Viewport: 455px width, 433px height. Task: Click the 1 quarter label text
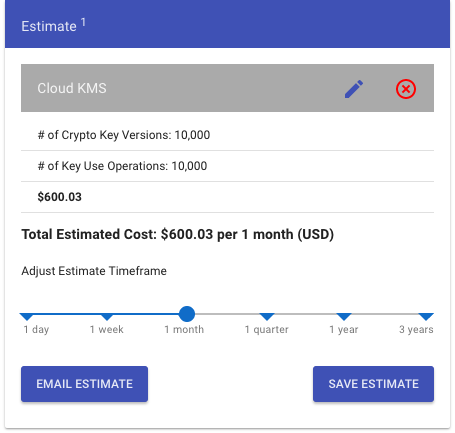tap(267, 329)
